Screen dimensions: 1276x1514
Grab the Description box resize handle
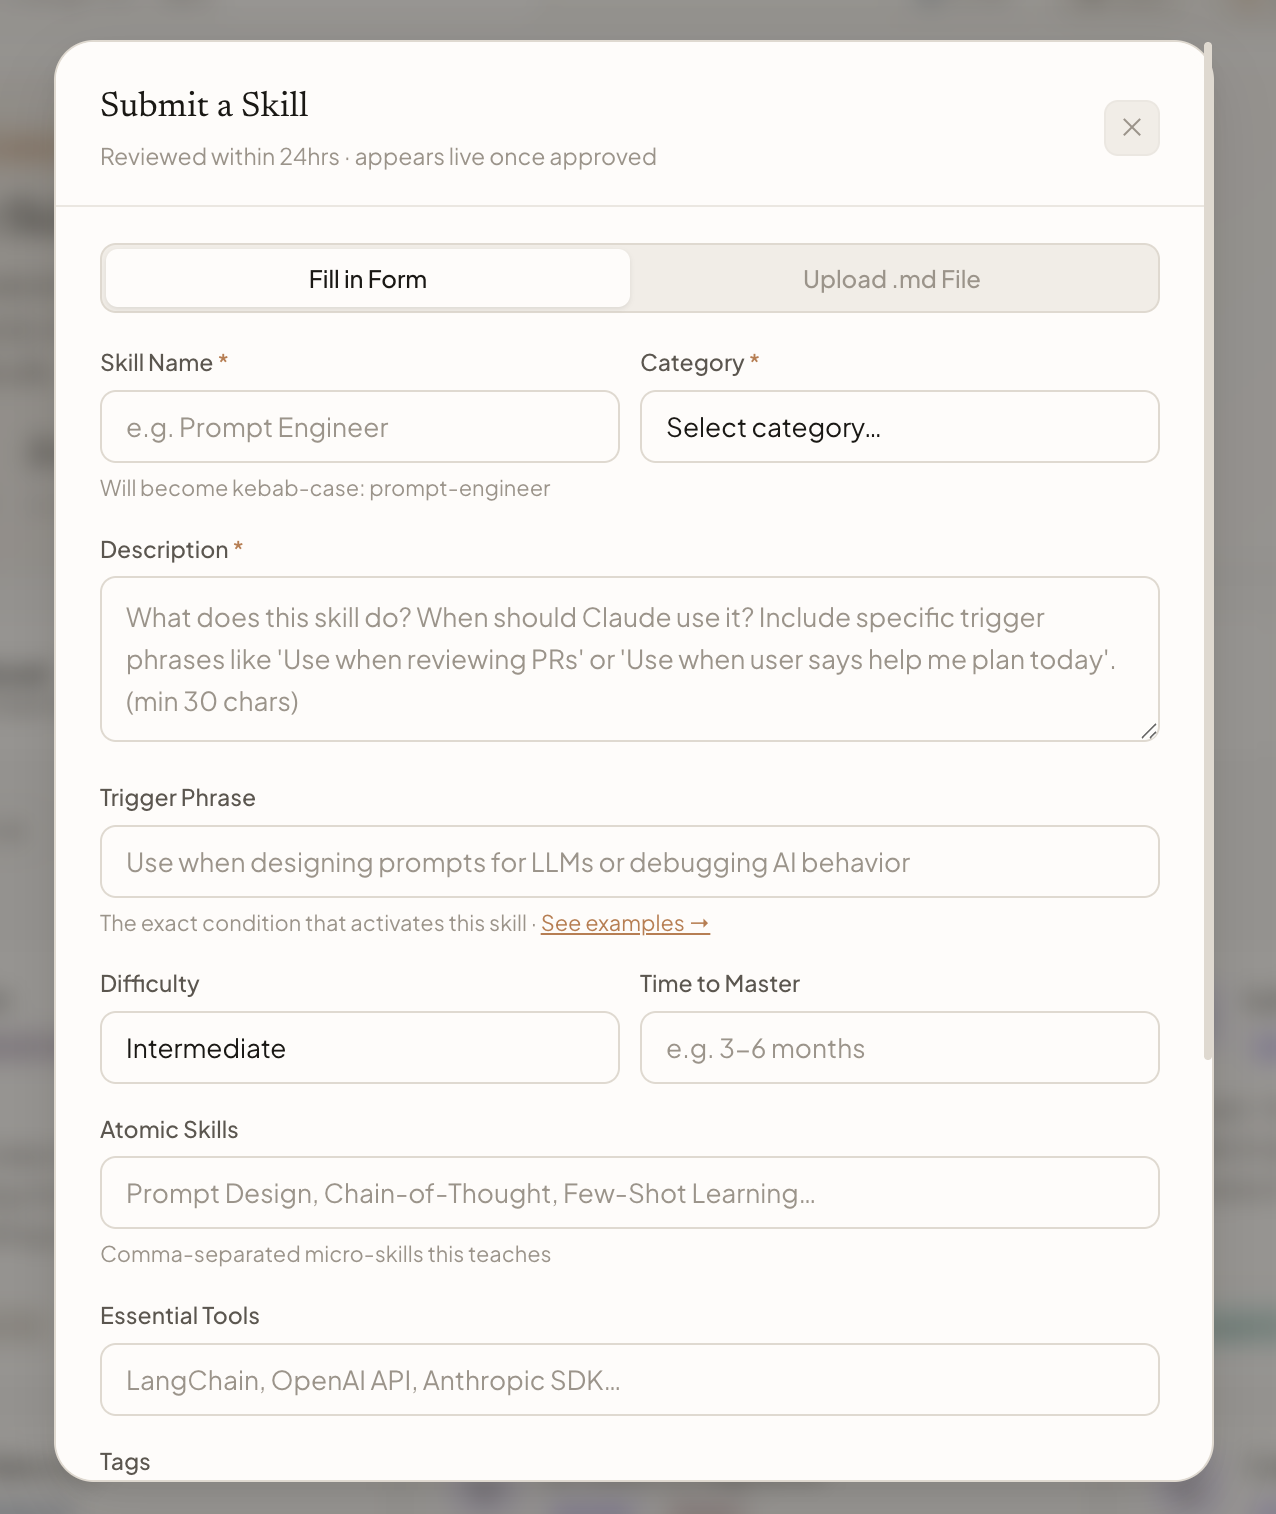(x=1149, y=731)
